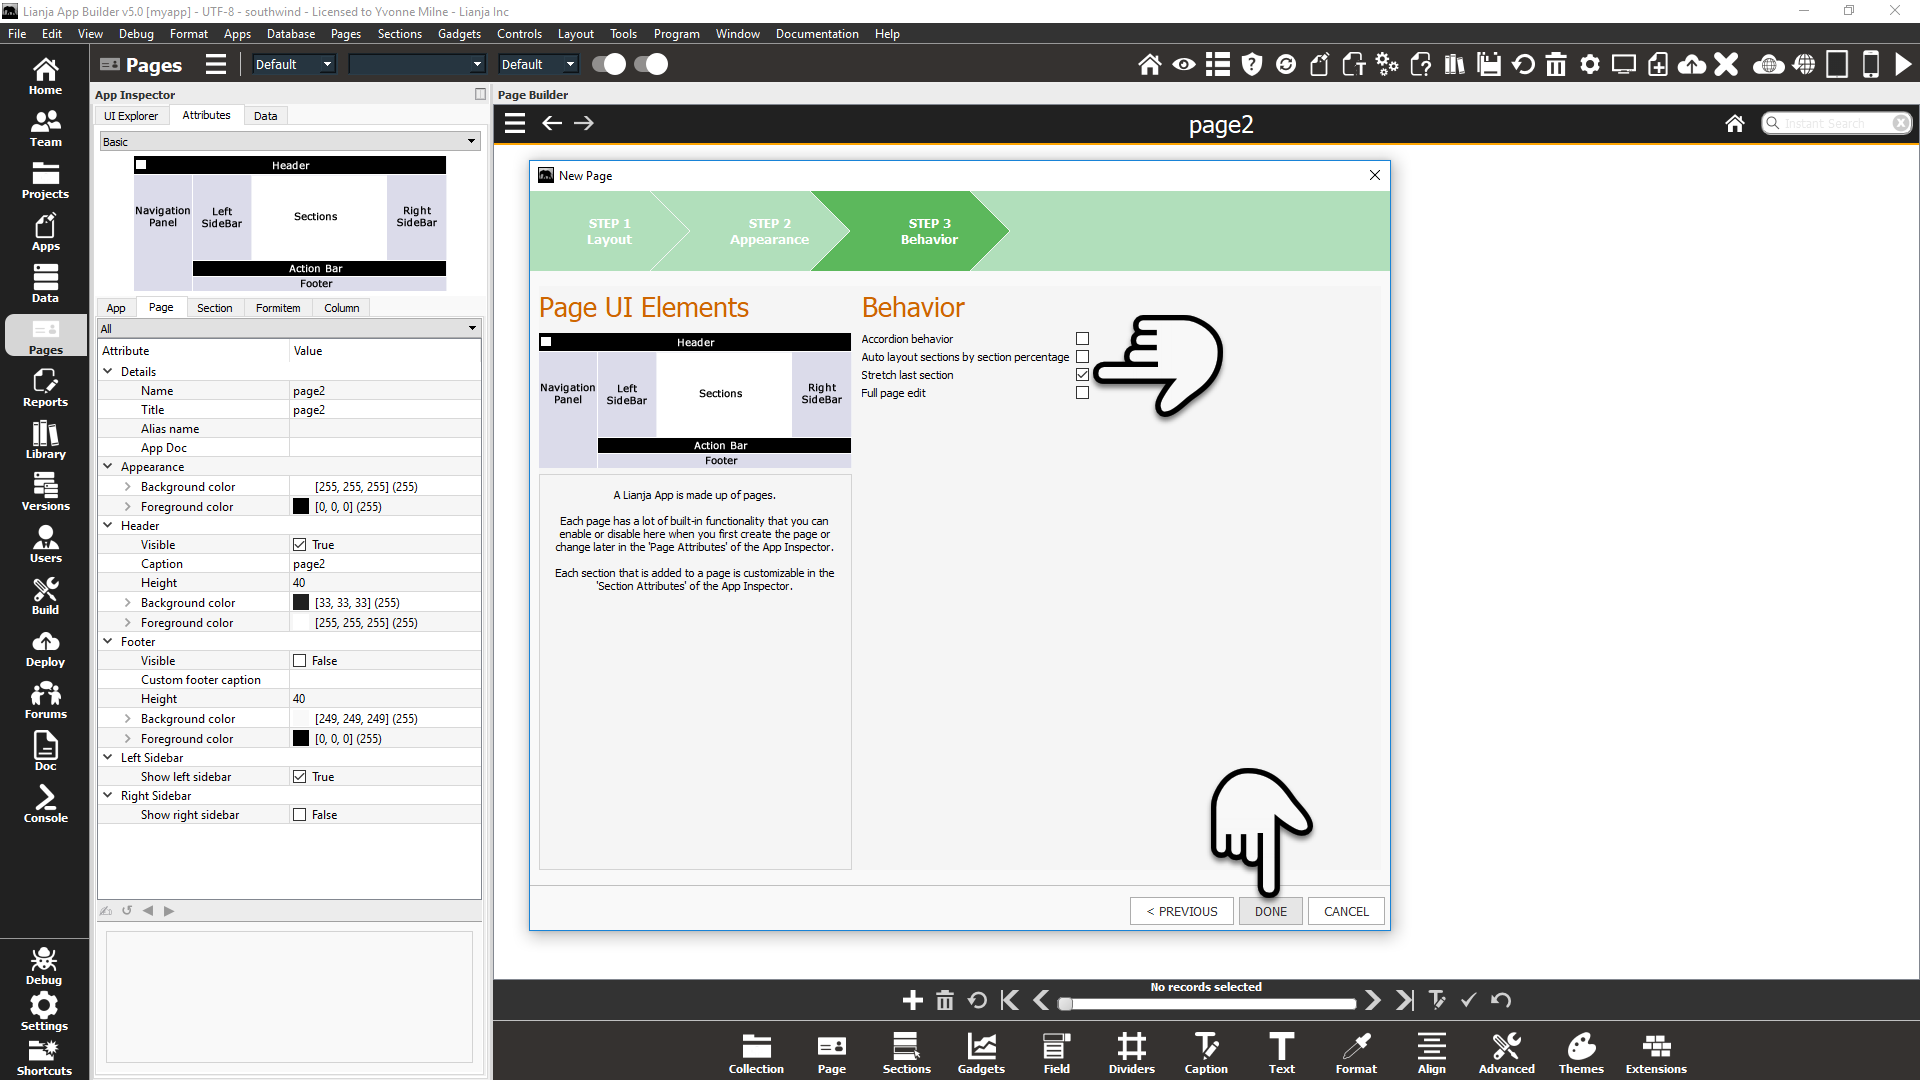Open the Console workspace

45,804
